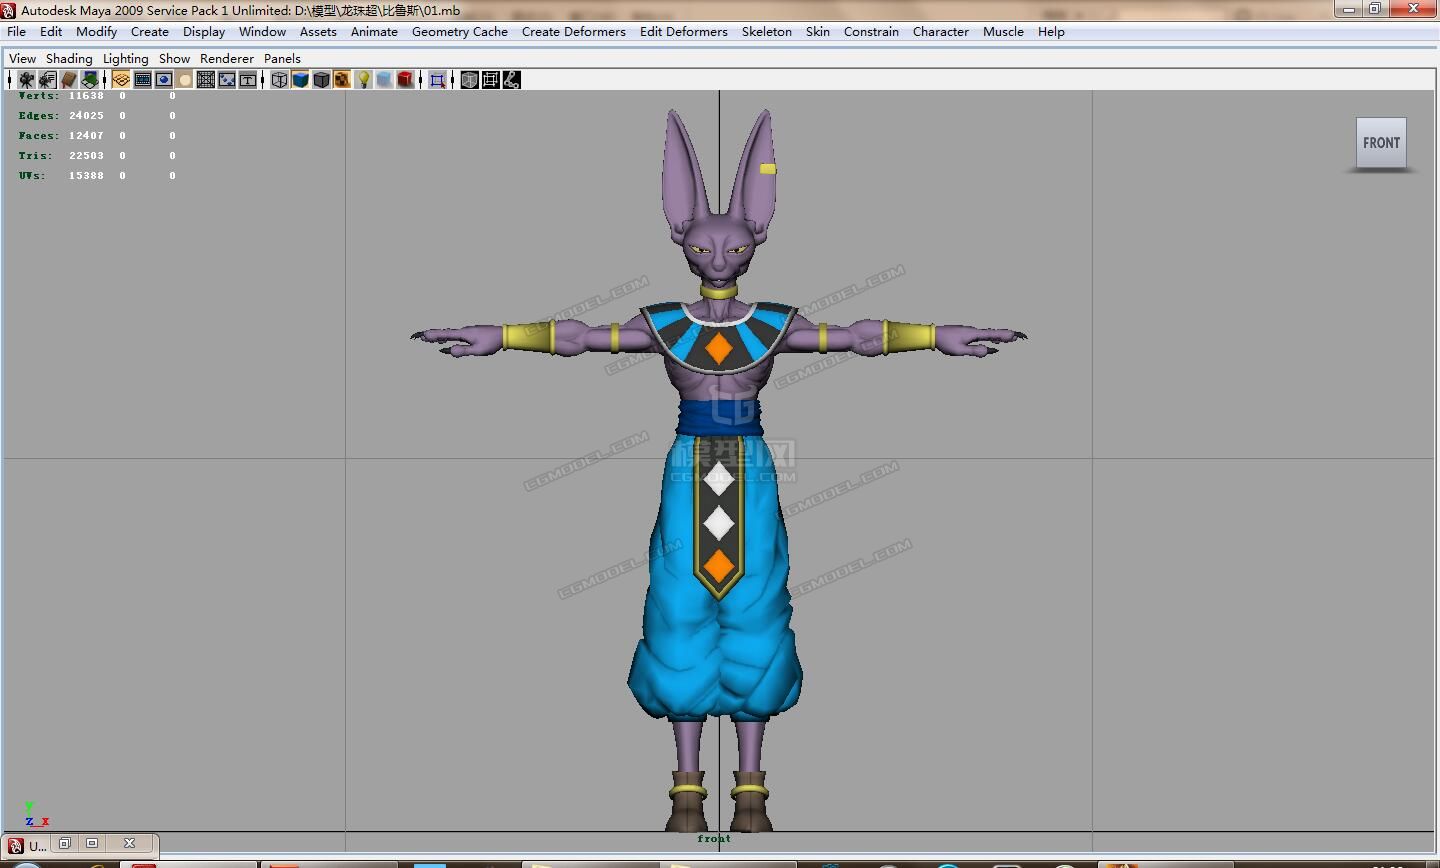Open the Constrain menu
The image size is (1440, 868).
(x=871, y=32)
